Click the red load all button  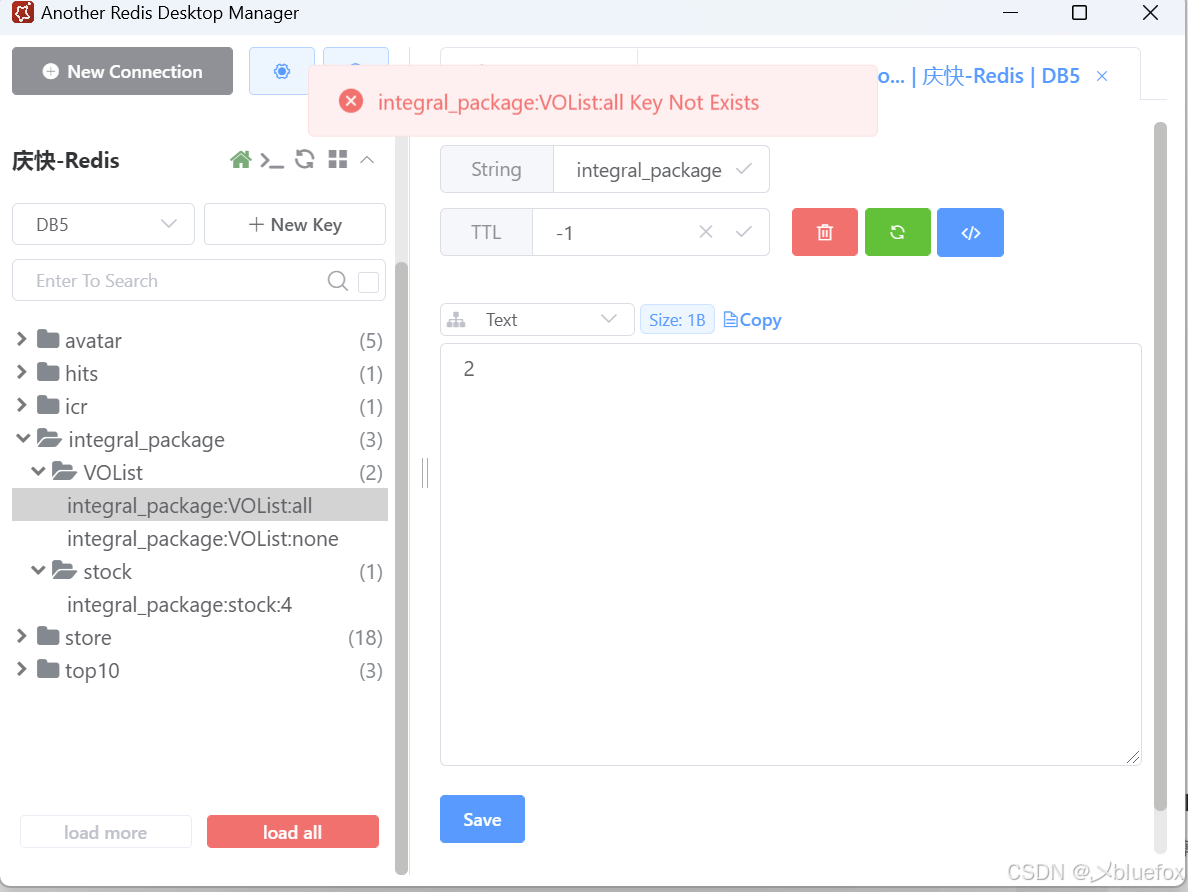point(292,832)
